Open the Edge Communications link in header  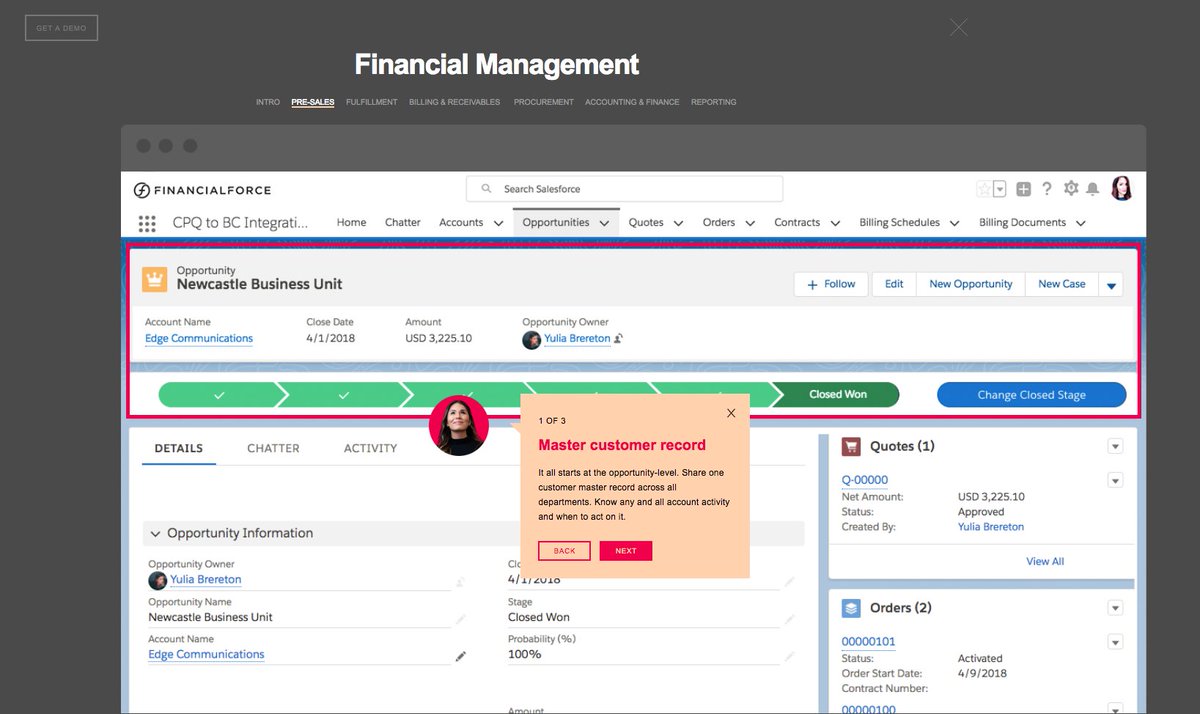(199, 339)
